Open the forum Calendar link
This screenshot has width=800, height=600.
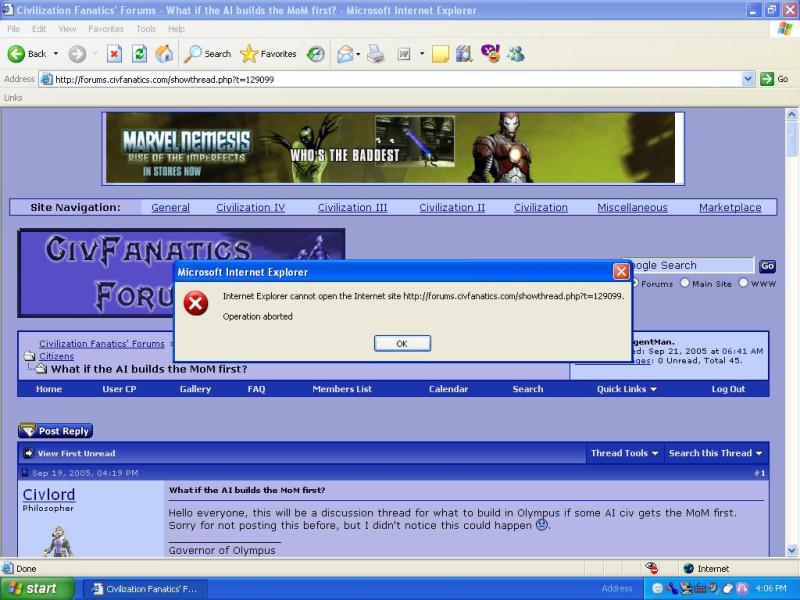(x=448, y=389)
